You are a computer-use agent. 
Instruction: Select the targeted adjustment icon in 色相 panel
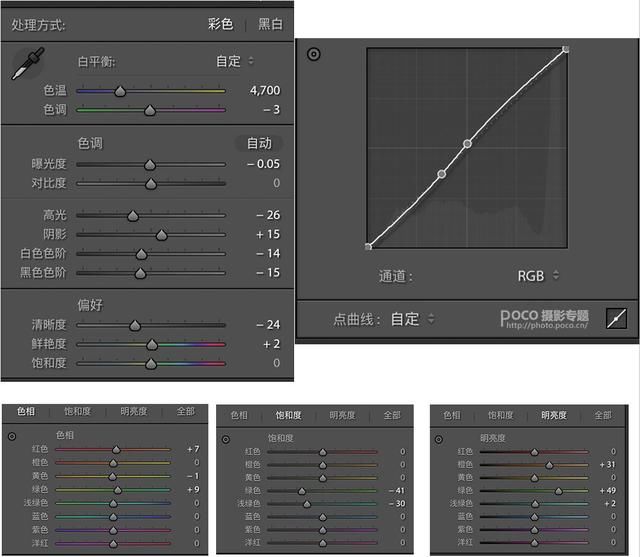12,436
